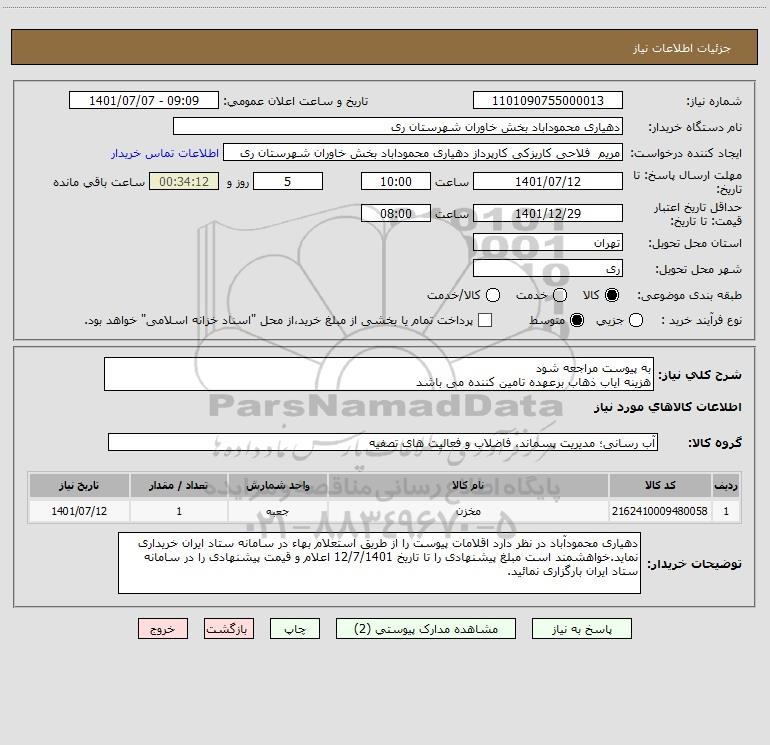Choose جزیی purchase process type
Screen dimensions: 770x745
[636, 320]
